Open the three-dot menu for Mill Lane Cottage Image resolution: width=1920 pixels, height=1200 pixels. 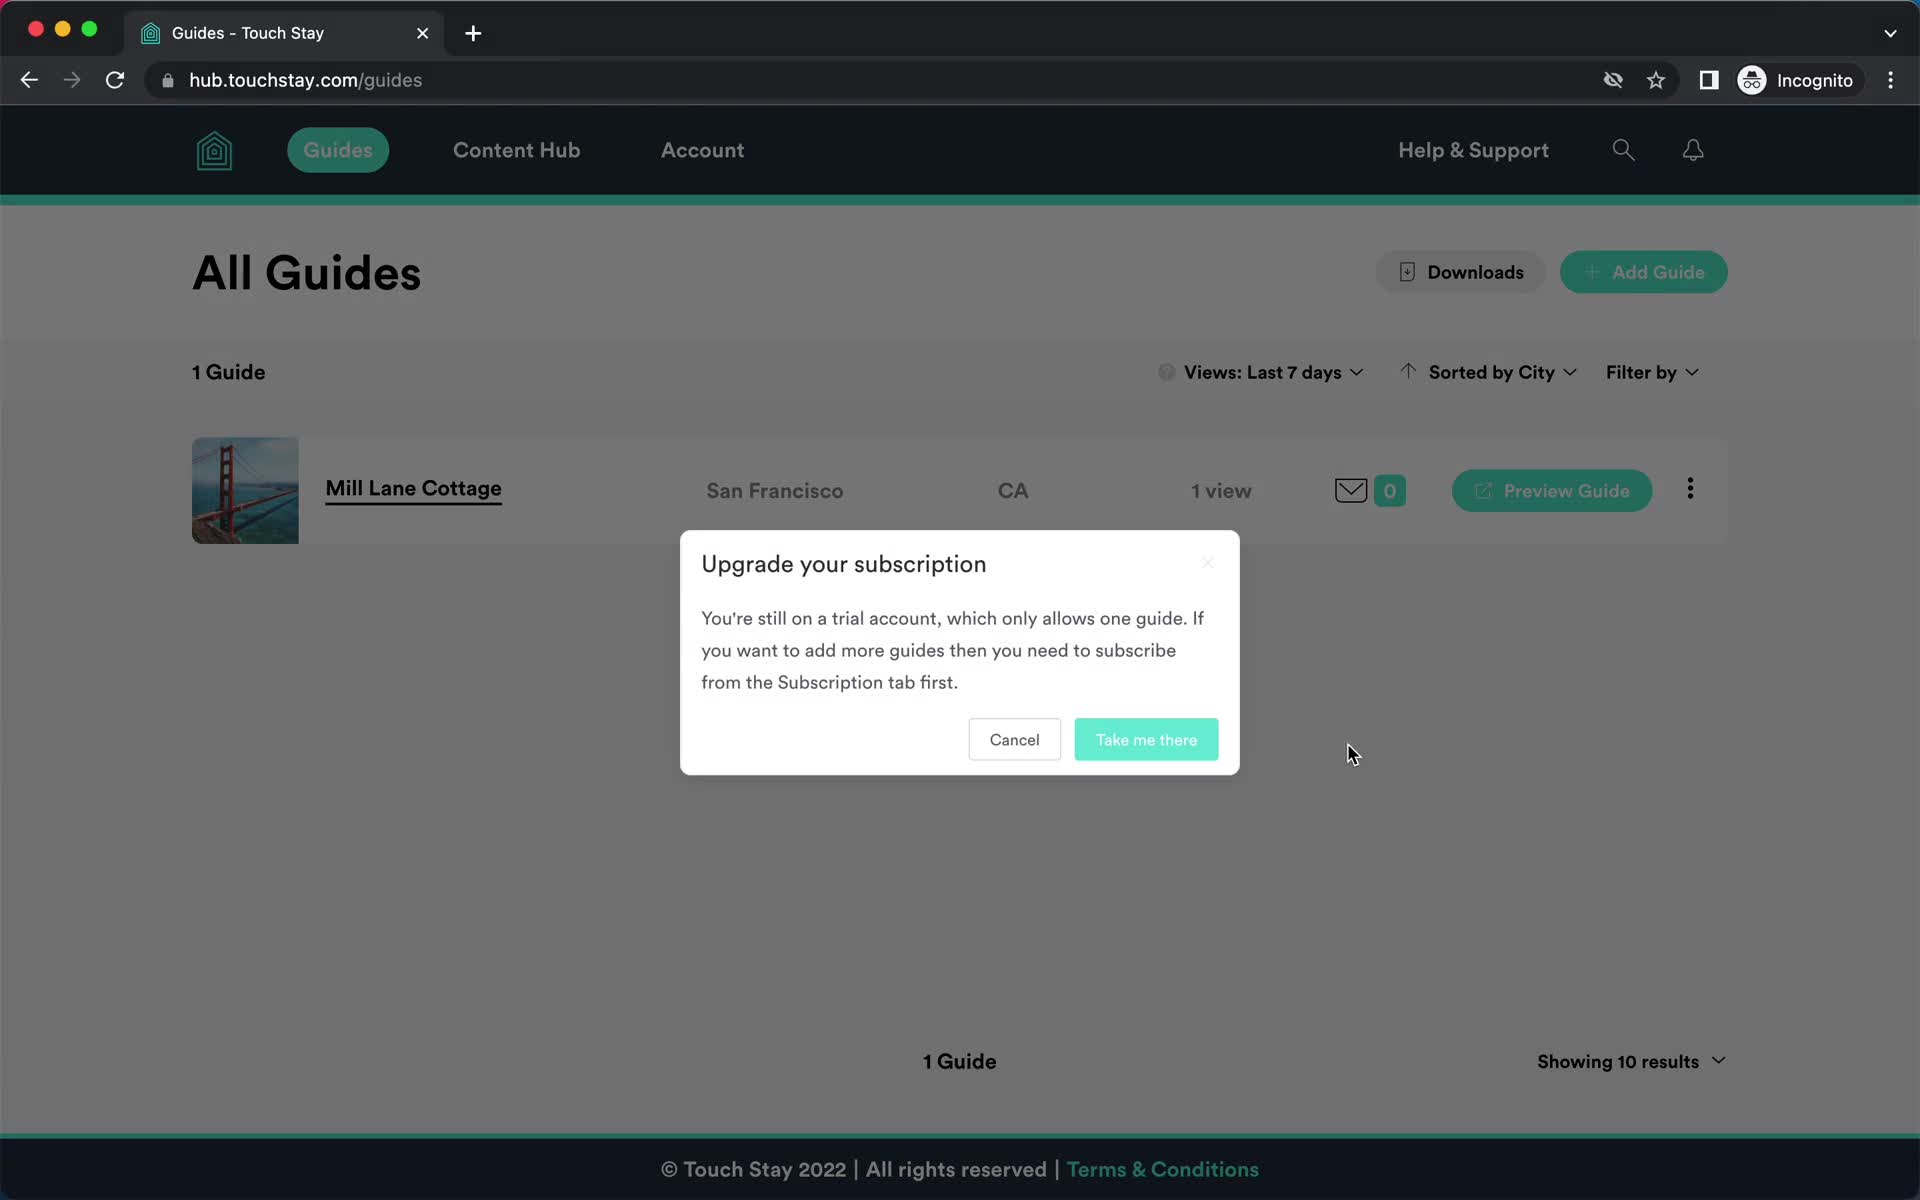pos(1690,488)
